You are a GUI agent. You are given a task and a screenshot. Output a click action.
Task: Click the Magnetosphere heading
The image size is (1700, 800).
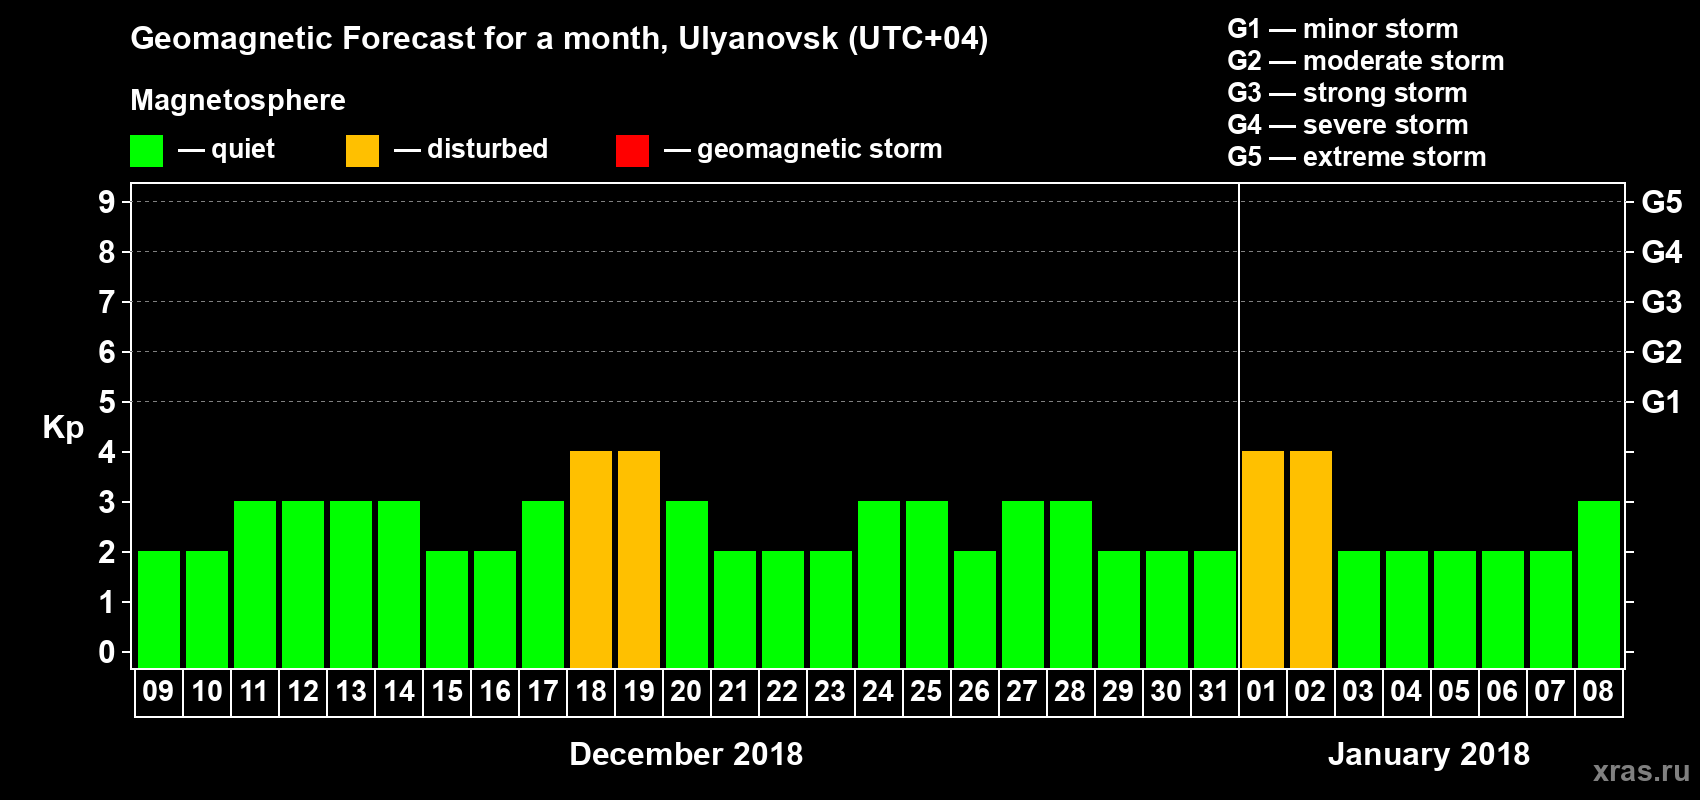click(x=238, y=101)
